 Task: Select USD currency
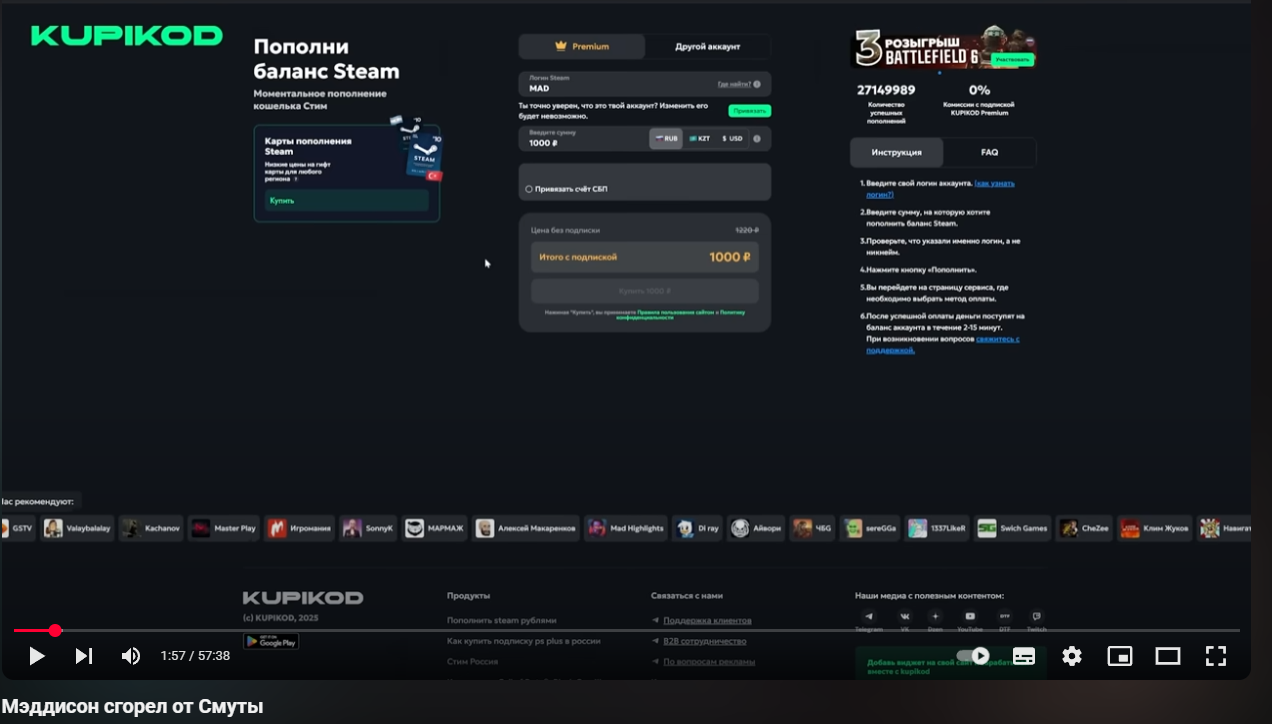tap(732, 139)
